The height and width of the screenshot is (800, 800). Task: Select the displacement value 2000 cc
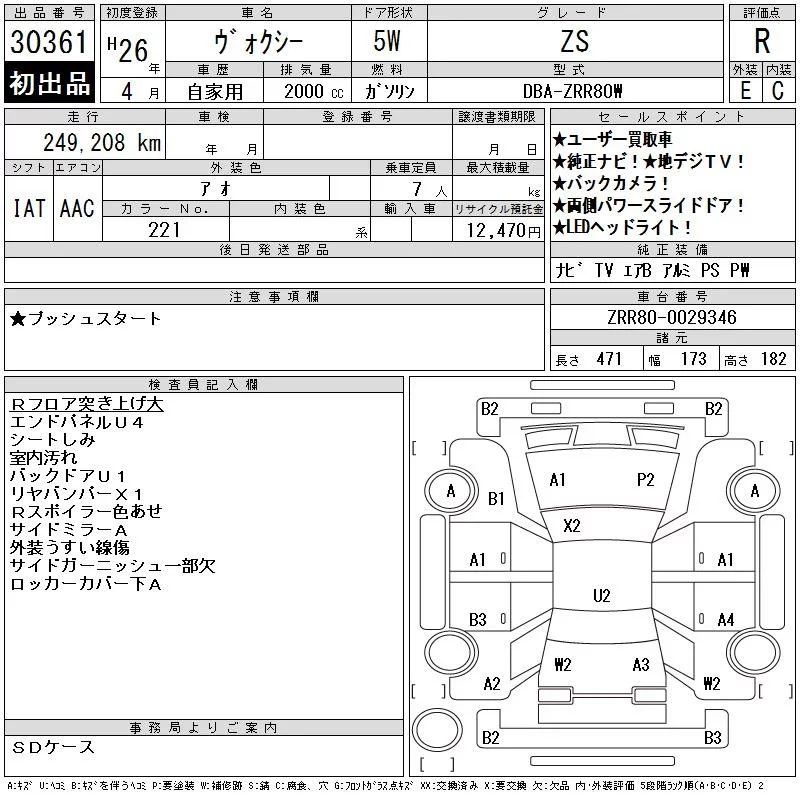[x=314, y=92]
